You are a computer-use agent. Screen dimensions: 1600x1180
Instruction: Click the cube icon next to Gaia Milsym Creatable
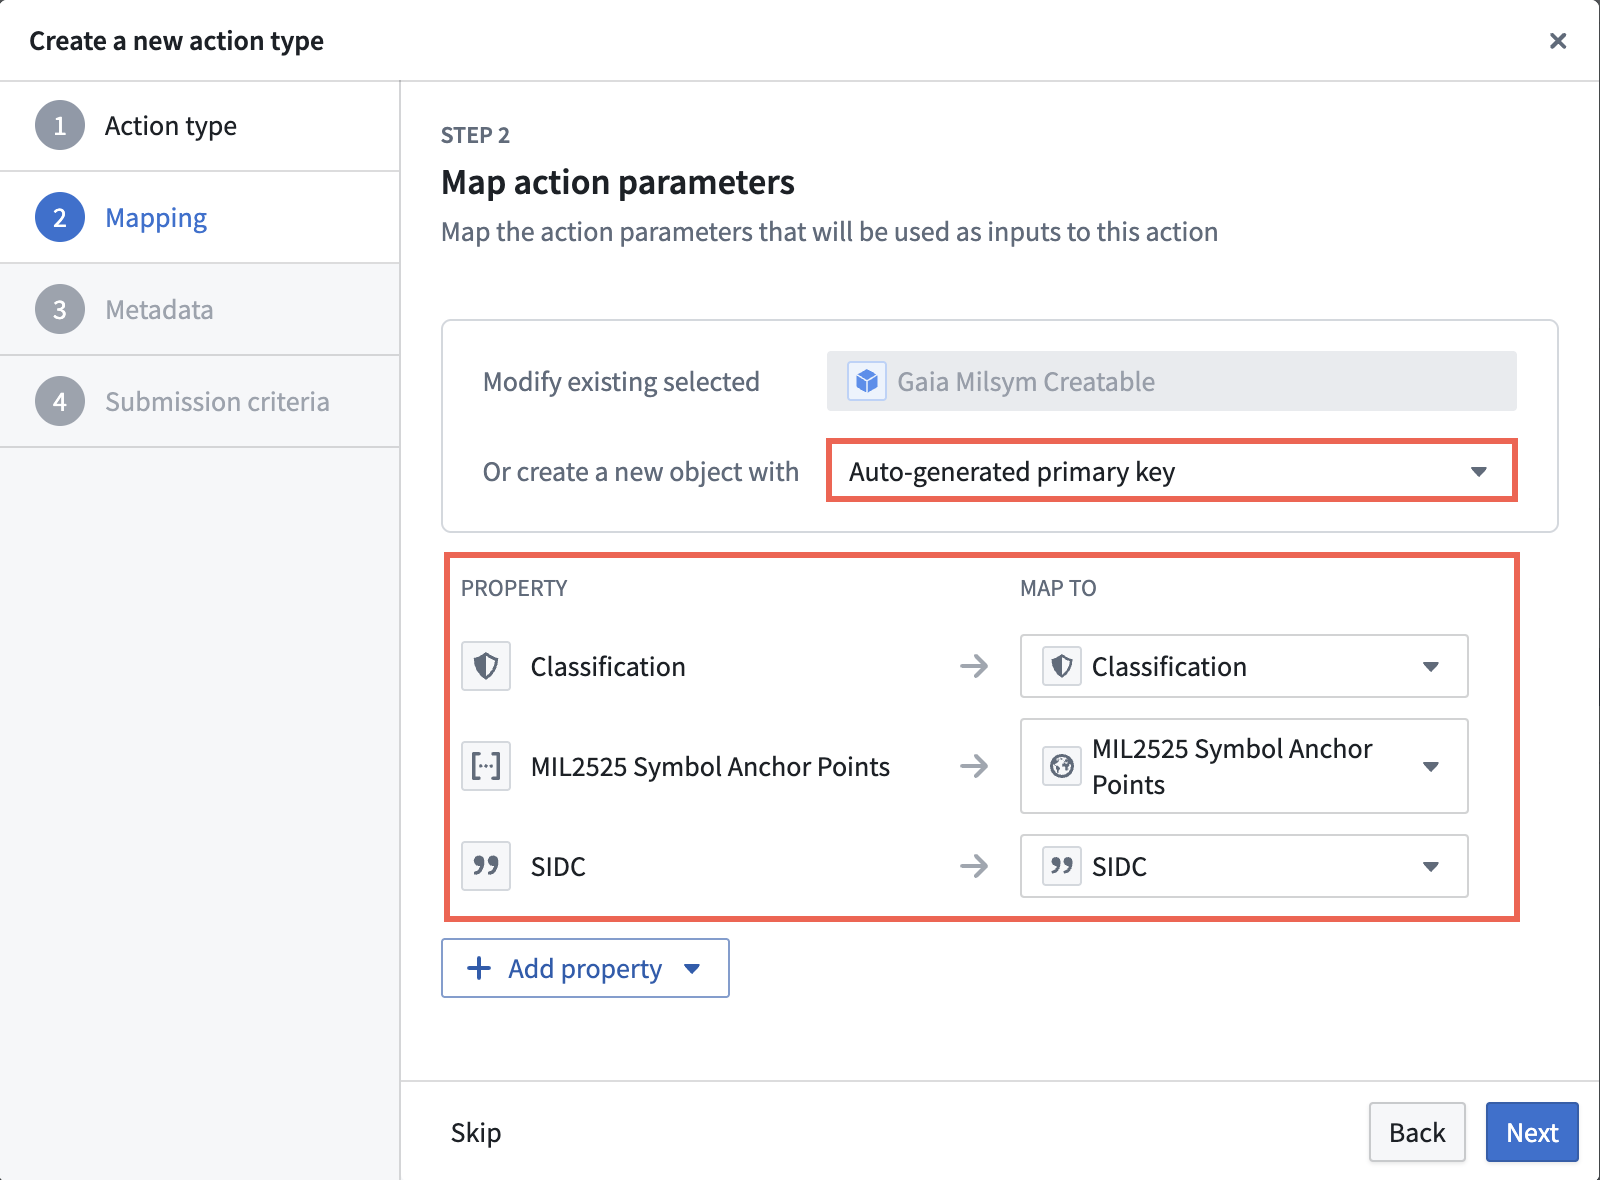(x=867, y=381)
